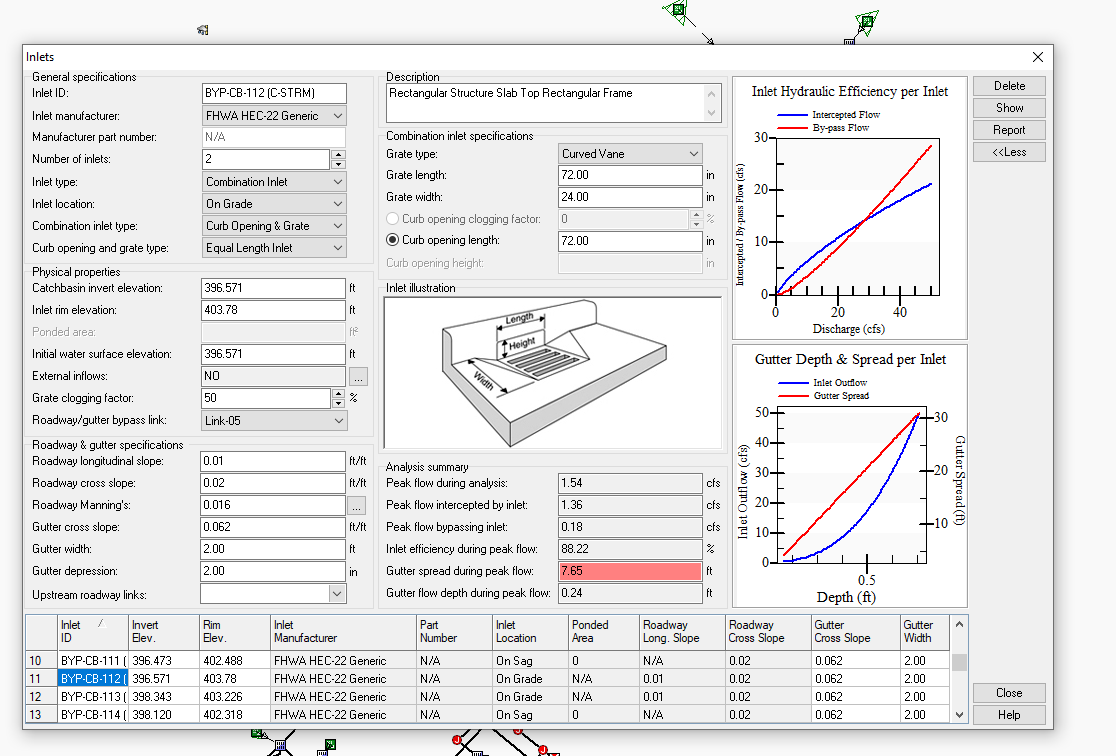This screenshot has width=1116, height=756.
Task: Click the Show button
Action: pos(1009,107)
